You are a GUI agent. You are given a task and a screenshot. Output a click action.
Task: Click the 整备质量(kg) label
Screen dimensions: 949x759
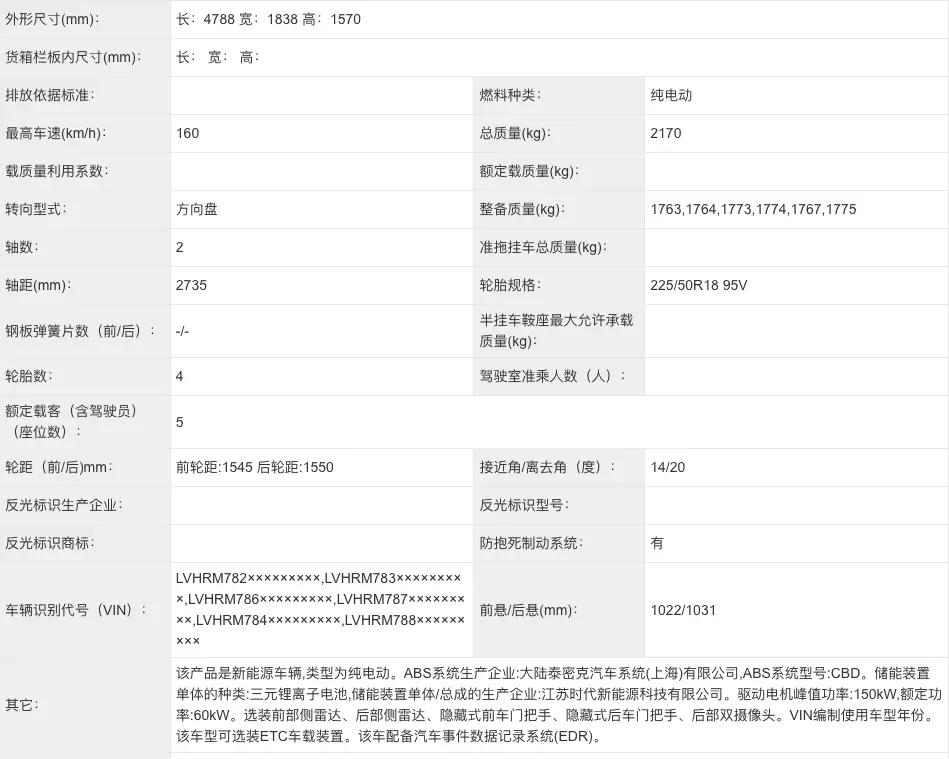pos(522,209)
